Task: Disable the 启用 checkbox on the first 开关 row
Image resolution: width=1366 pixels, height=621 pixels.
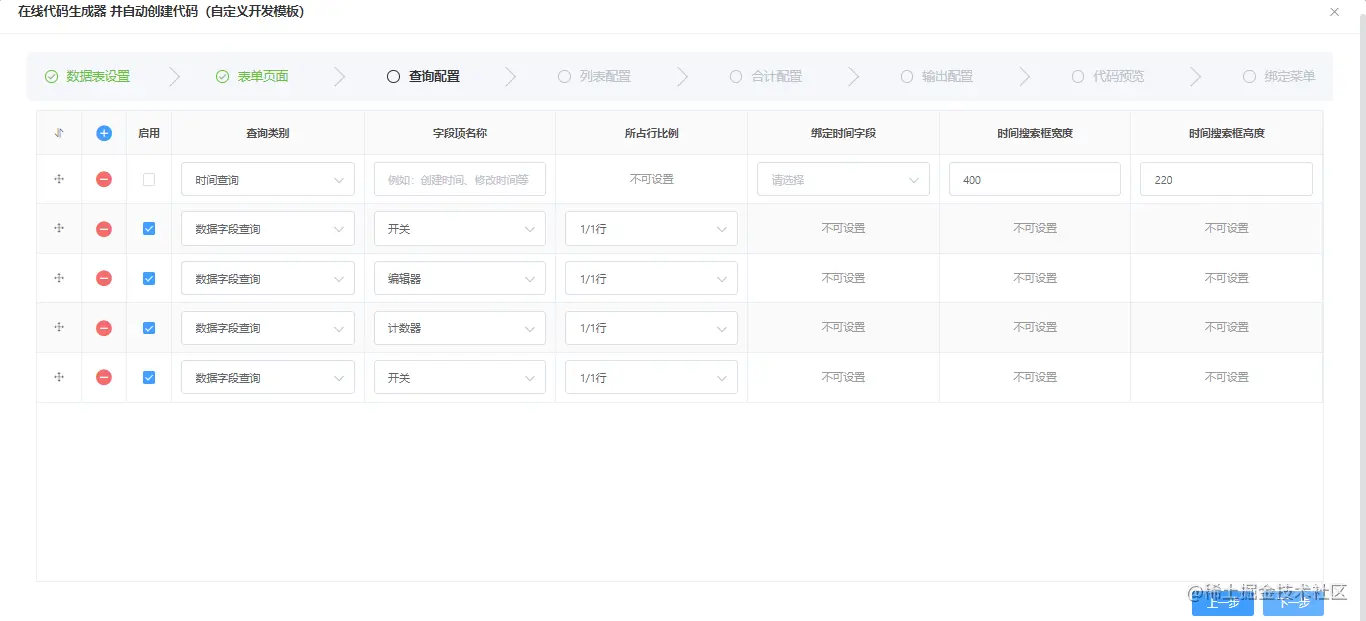Action: click(148, 228)
